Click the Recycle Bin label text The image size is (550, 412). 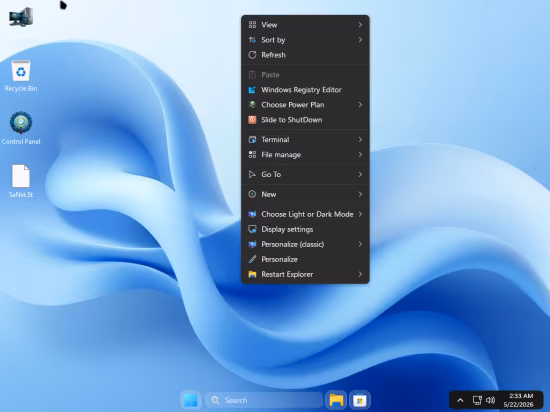click(21, 89)
